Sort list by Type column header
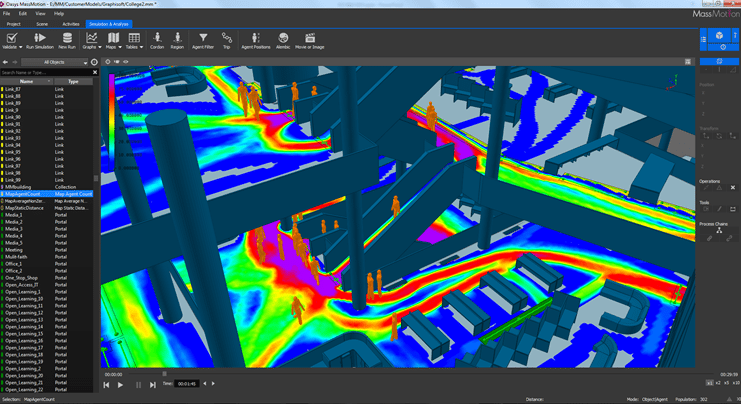Screen dimensions: 741x404 click(x=73, y=81)
